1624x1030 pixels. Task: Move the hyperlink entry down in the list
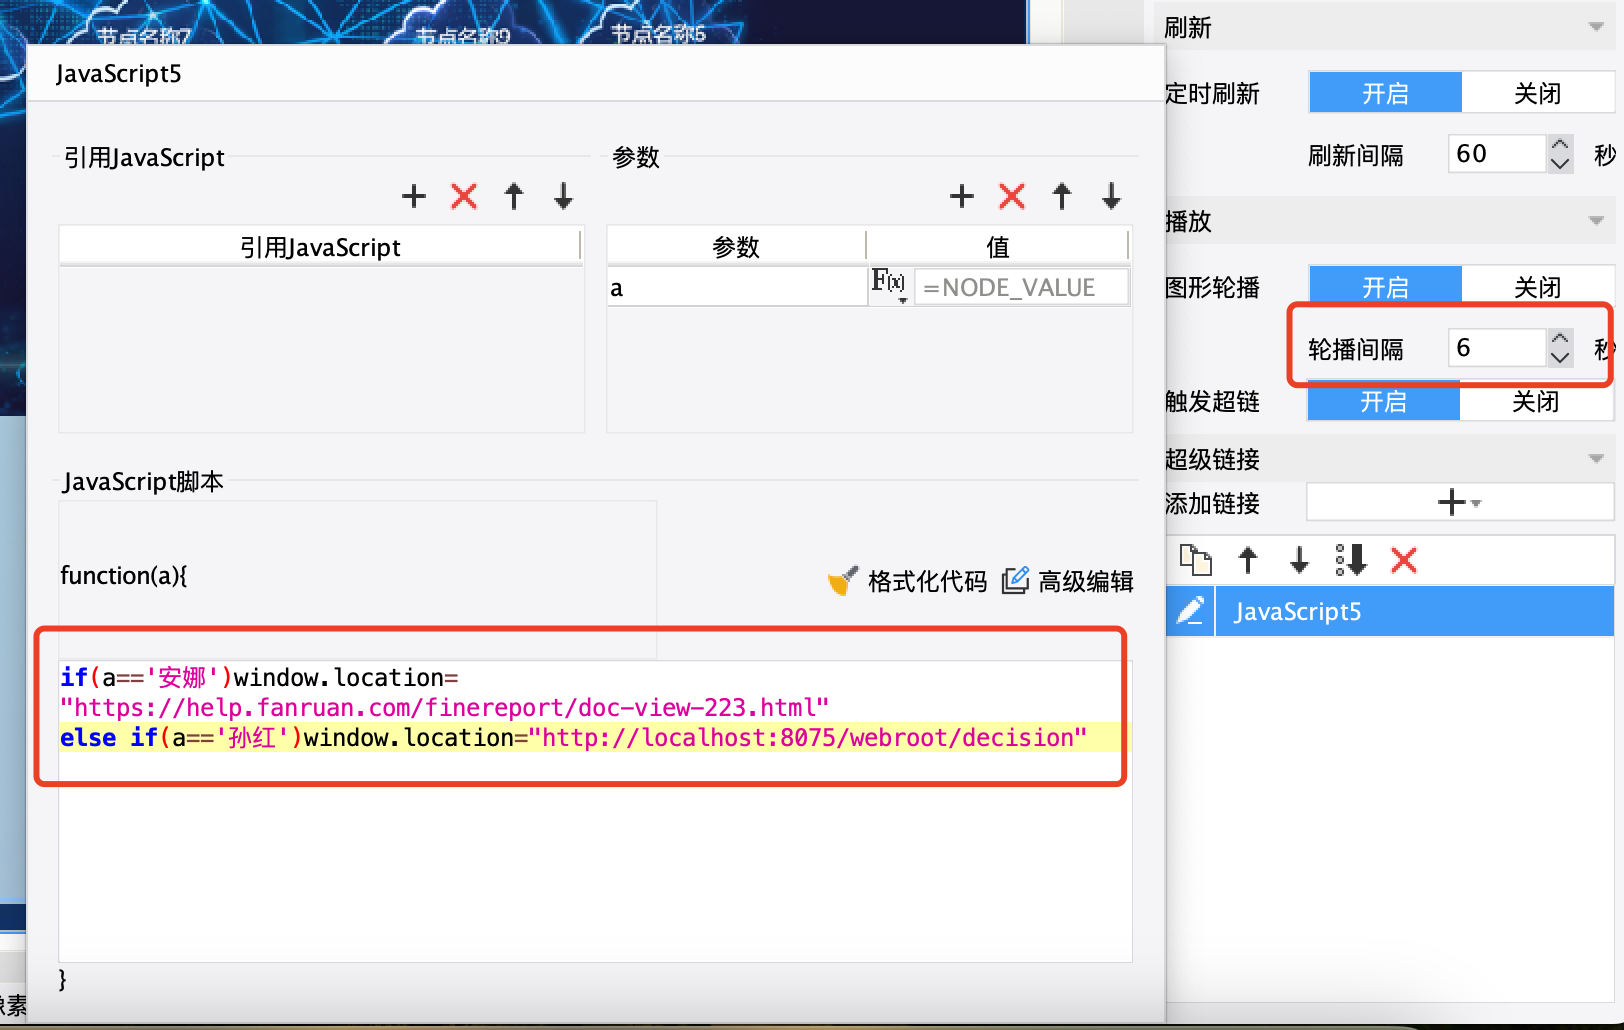(1299, 560)
